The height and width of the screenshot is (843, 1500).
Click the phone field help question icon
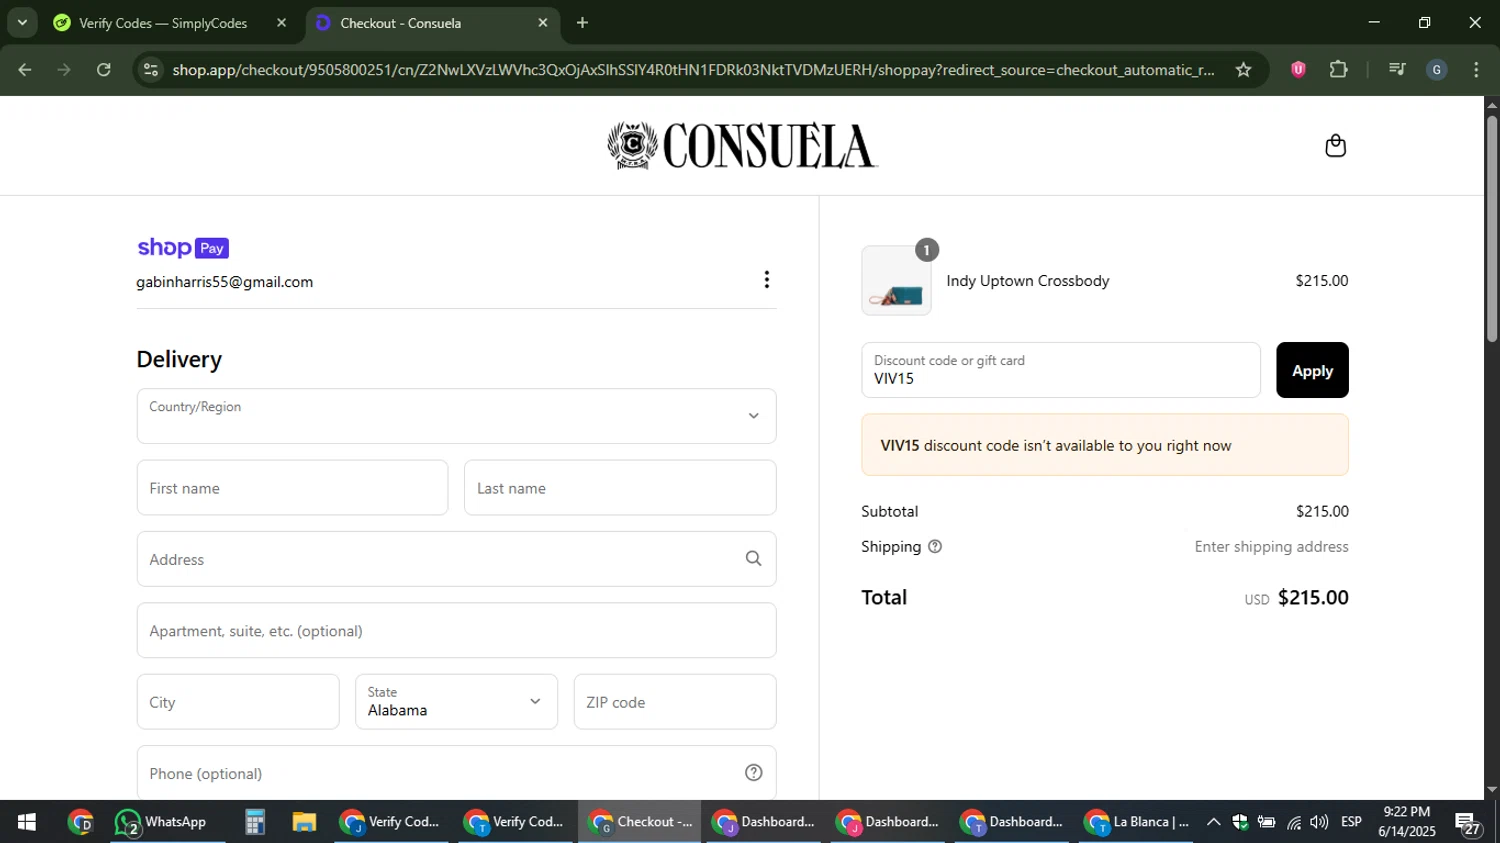coord(754,773)
